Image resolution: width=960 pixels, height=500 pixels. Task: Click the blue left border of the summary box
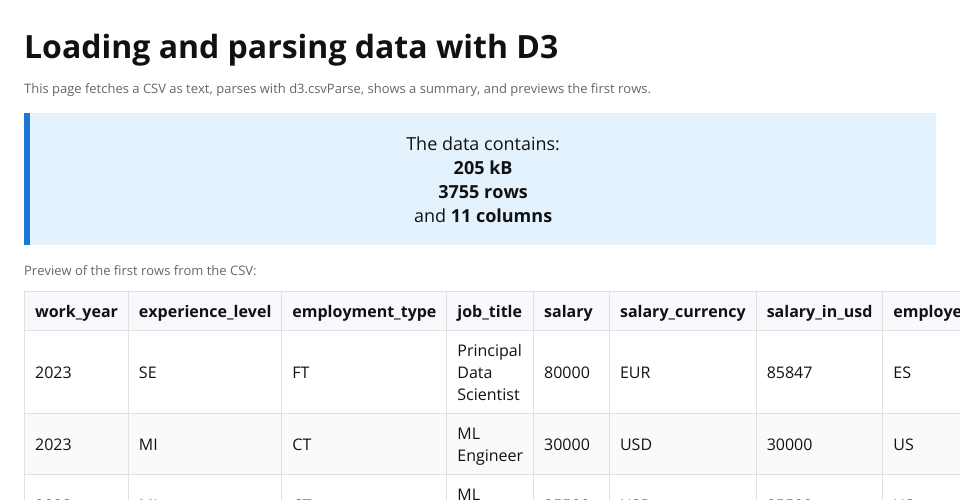coord(27,179)
